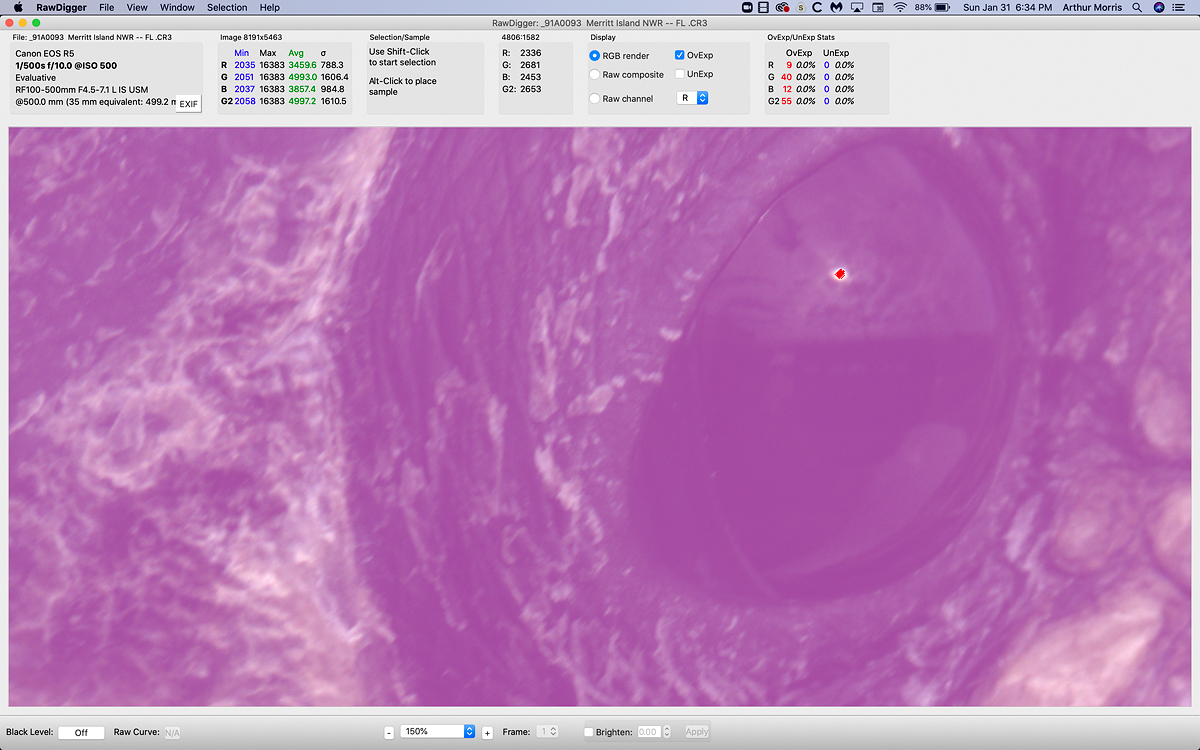Screen dimensions: 1200x750
Task: Open the Window menu
Action: click(x=177, y=7)
